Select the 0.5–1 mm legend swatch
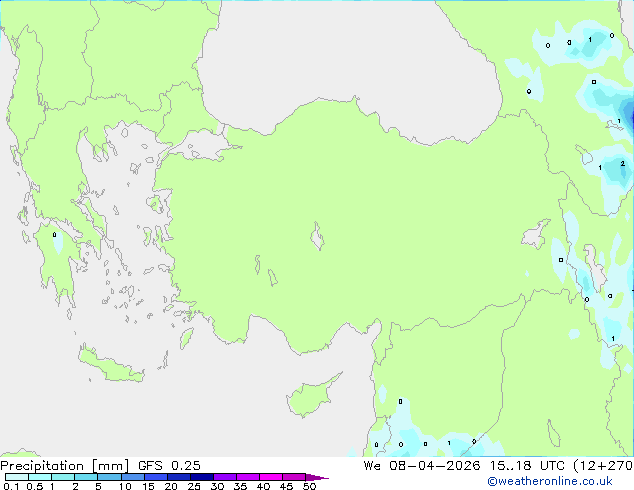 pyautogui.click(x=40, y=477)
